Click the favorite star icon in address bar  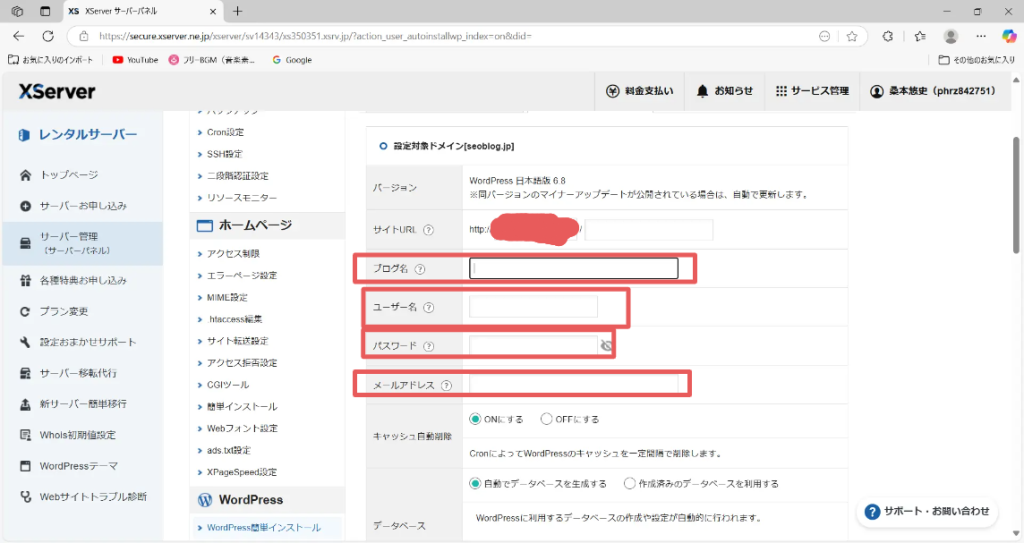[852, 36]
